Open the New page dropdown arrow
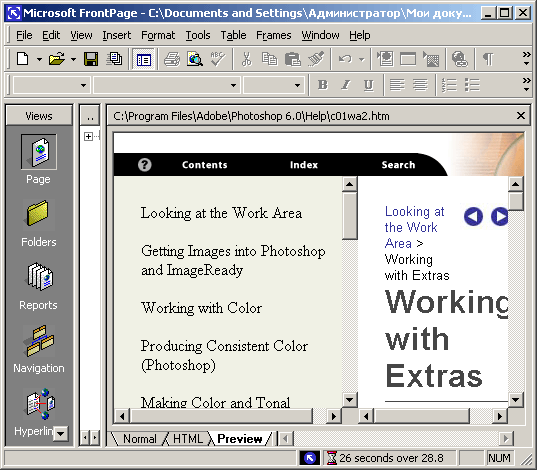Screen dimensions: 537x470 39,60
